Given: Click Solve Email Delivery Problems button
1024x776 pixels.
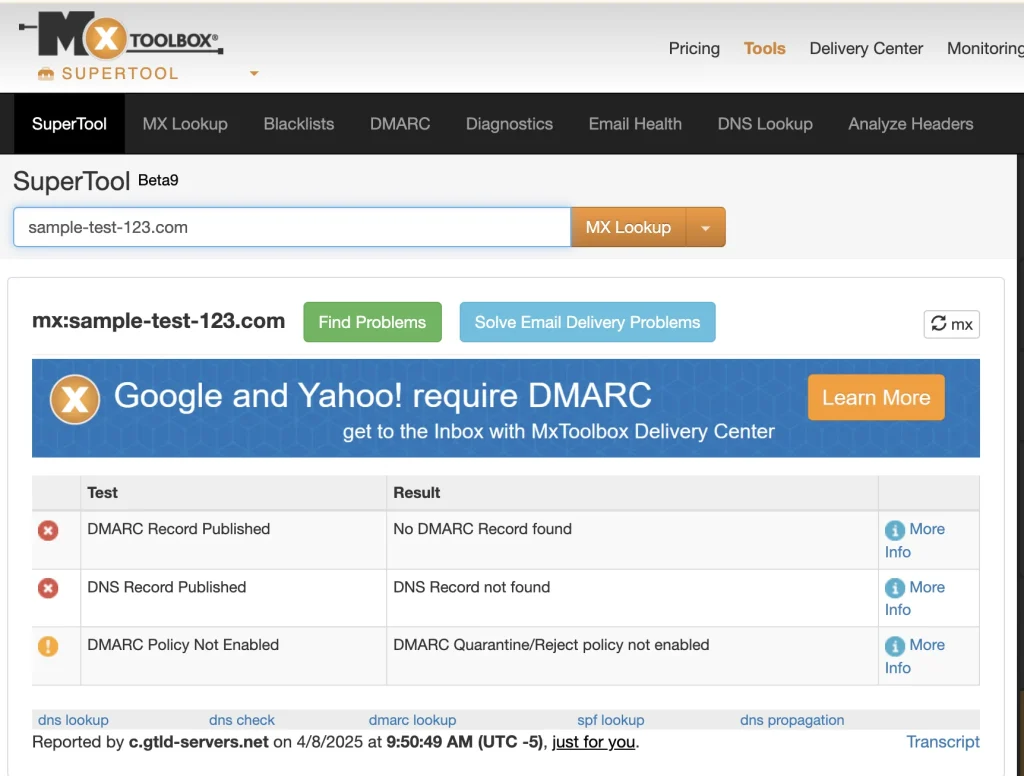Looking at the screenshot, I should pos(587,322).
